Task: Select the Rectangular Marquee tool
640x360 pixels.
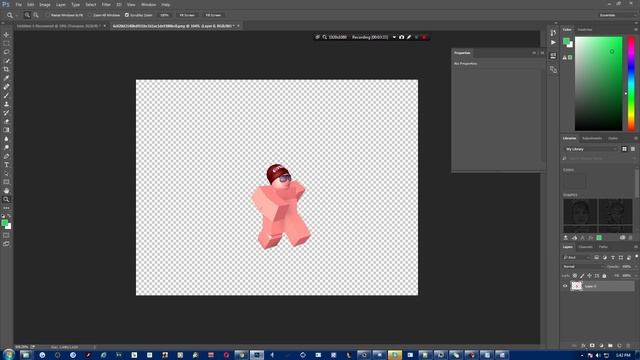Action: [x=6, y=43]
